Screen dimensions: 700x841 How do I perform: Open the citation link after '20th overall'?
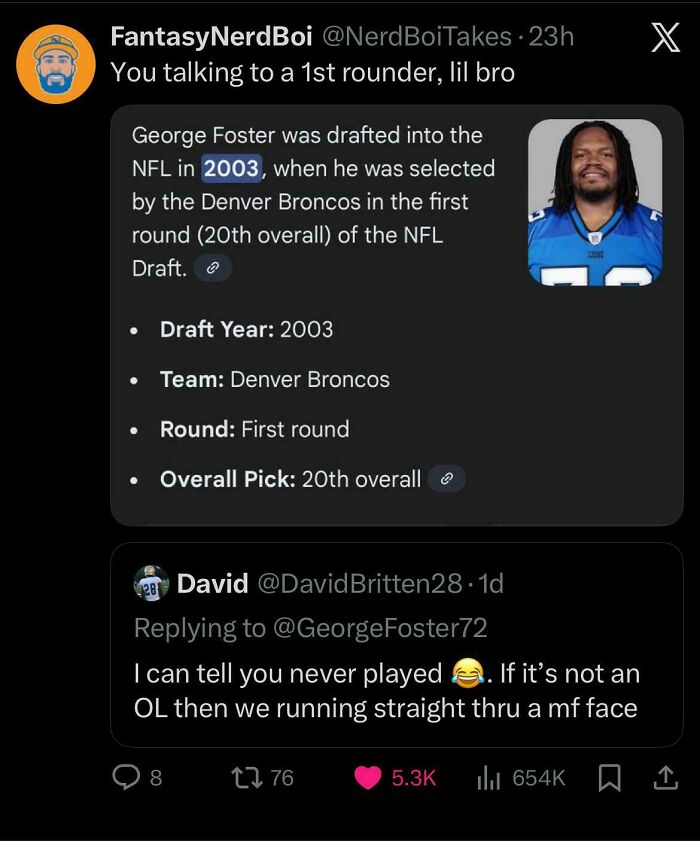tap(447, 479)
